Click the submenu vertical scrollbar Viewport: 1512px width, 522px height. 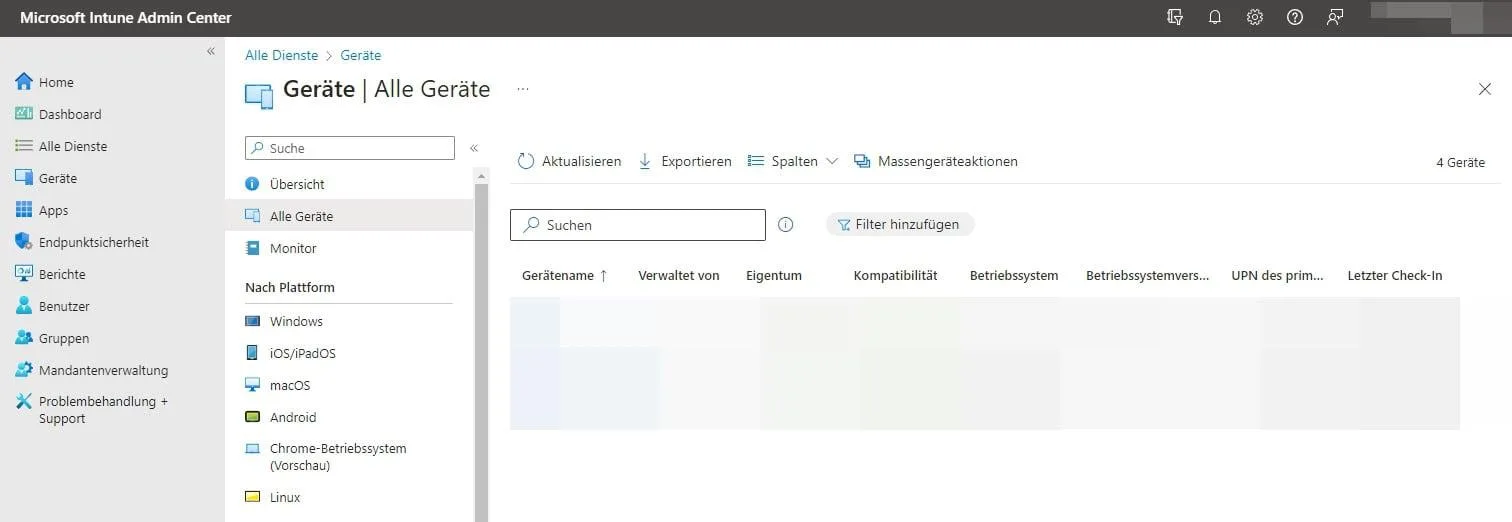pos(481,350)
